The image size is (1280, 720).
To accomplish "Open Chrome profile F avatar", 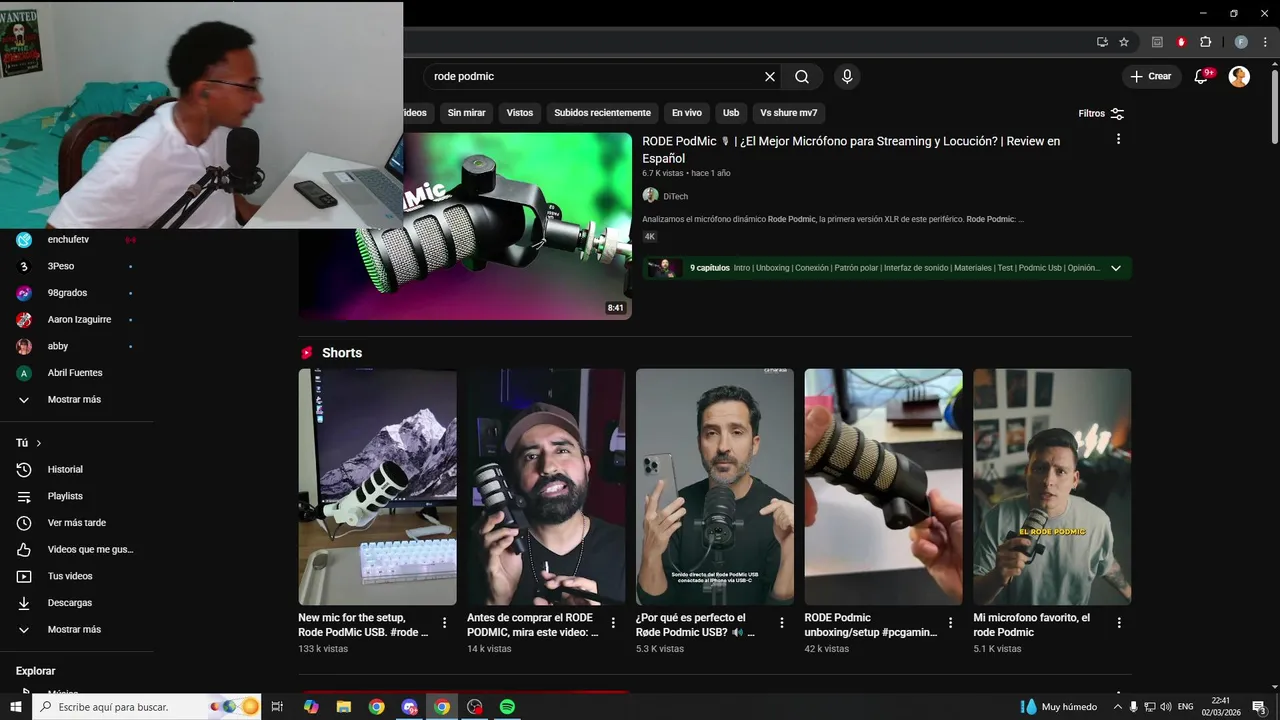I will [x=1241, y=42].
